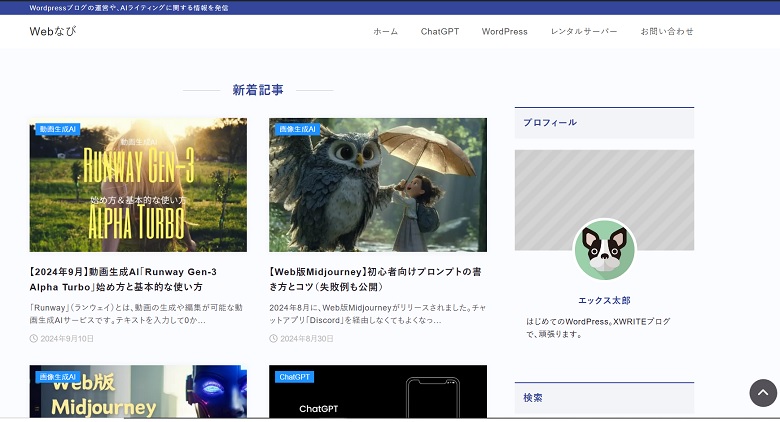This screenshot has width=780, height=422.
Task: Open the Webなび site logo
Action: pos(53,31)
